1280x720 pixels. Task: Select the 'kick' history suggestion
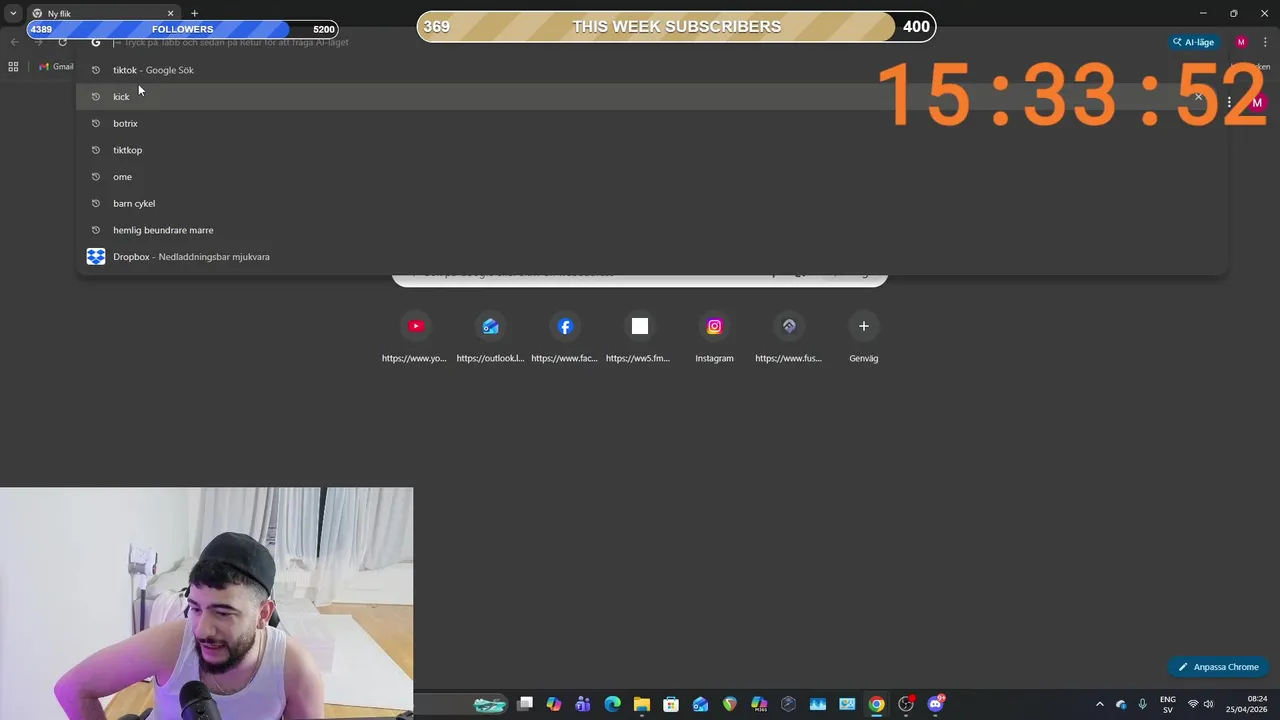pyautogui.click(x=651, y=97)
